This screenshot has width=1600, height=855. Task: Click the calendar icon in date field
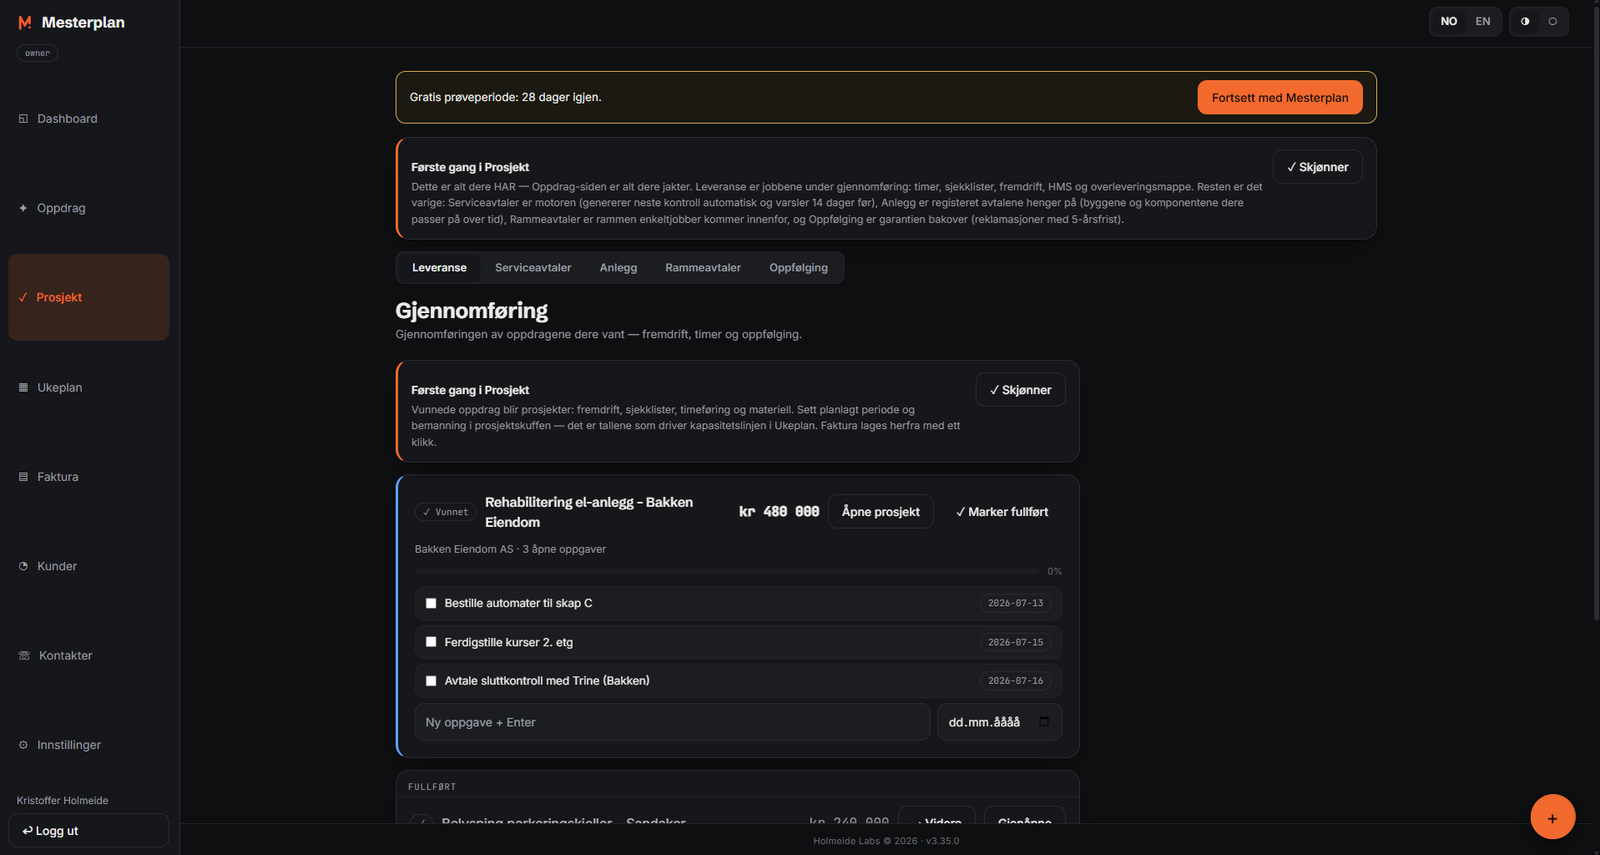click(1044, 722)
